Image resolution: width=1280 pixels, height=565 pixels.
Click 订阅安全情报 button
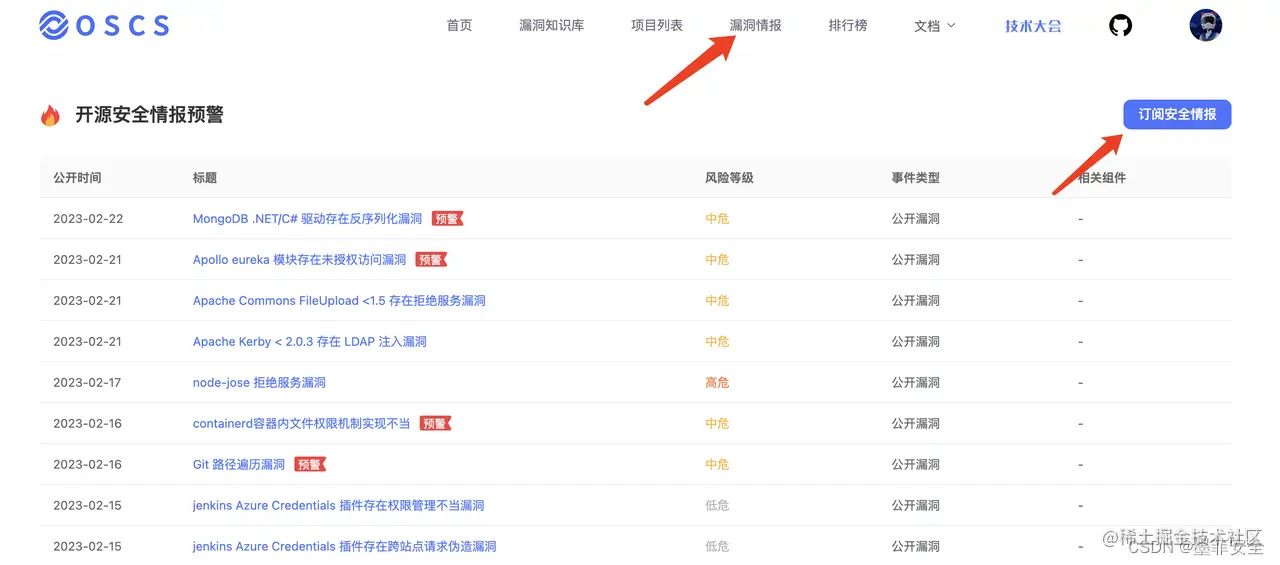coord(1177,114)
